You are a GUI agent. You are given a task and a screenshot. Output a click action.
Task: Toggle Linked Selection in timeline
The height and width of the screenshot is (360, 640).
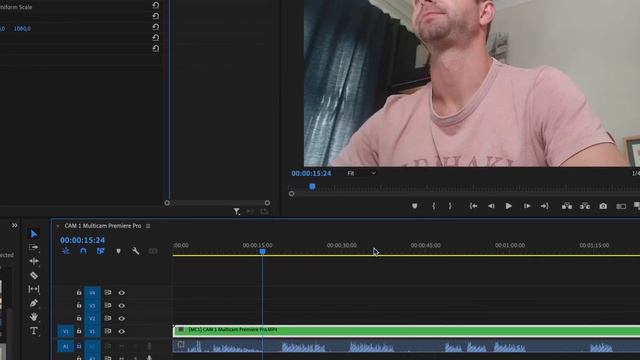[x=101, y=251]
